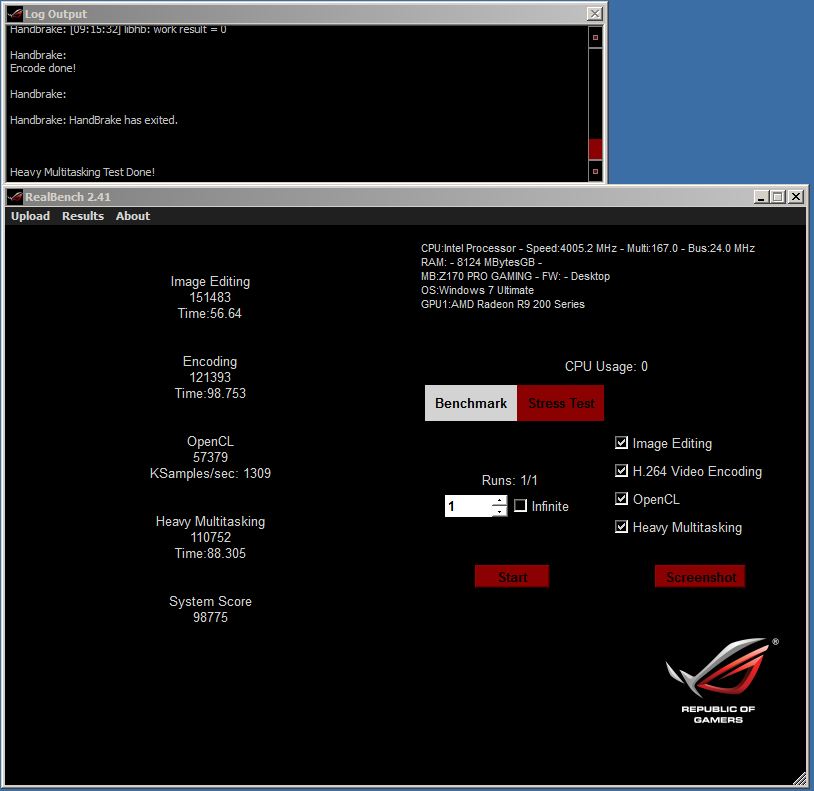Image resolution: width=814 pixels, height=791 pixels.
Task: Click the 'Encode done!' log line
Action: click(x=43, y=68)
